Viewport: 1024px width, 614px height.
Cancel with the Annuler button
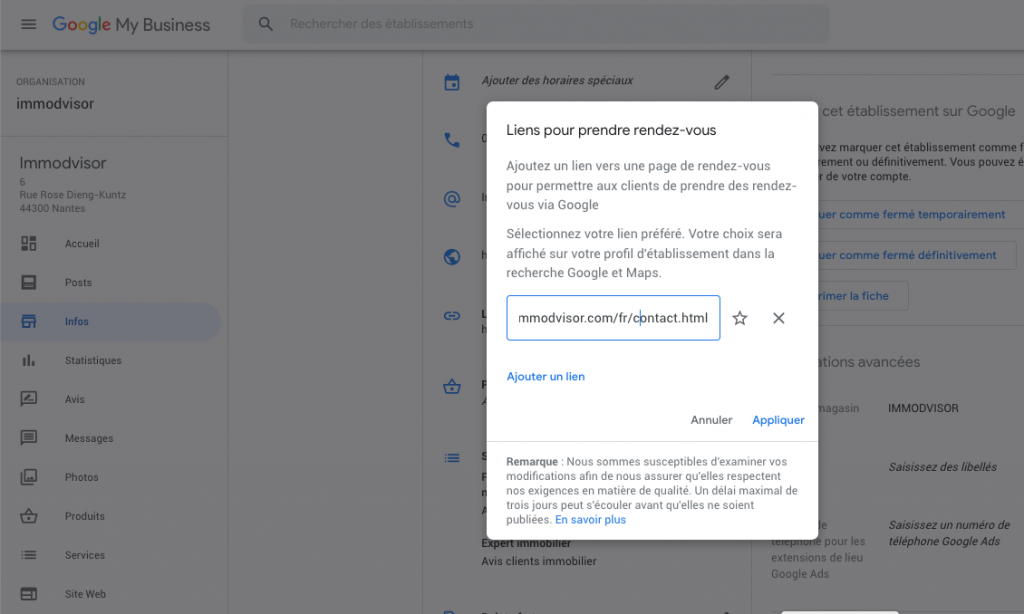pyautogui.click(x=711, y=420)
